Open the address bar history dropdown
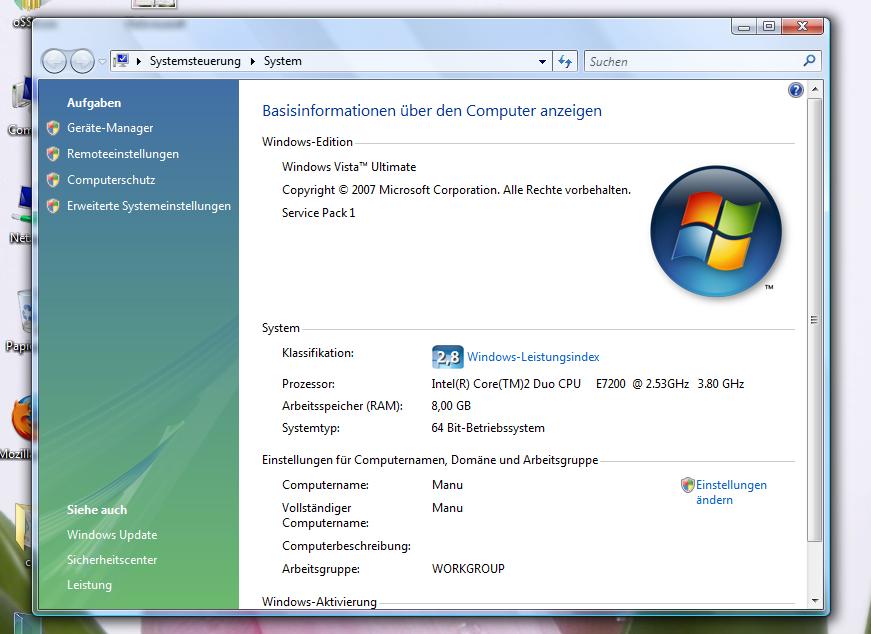The width and height of the screenshot is (871, 634). pos(543,61)
